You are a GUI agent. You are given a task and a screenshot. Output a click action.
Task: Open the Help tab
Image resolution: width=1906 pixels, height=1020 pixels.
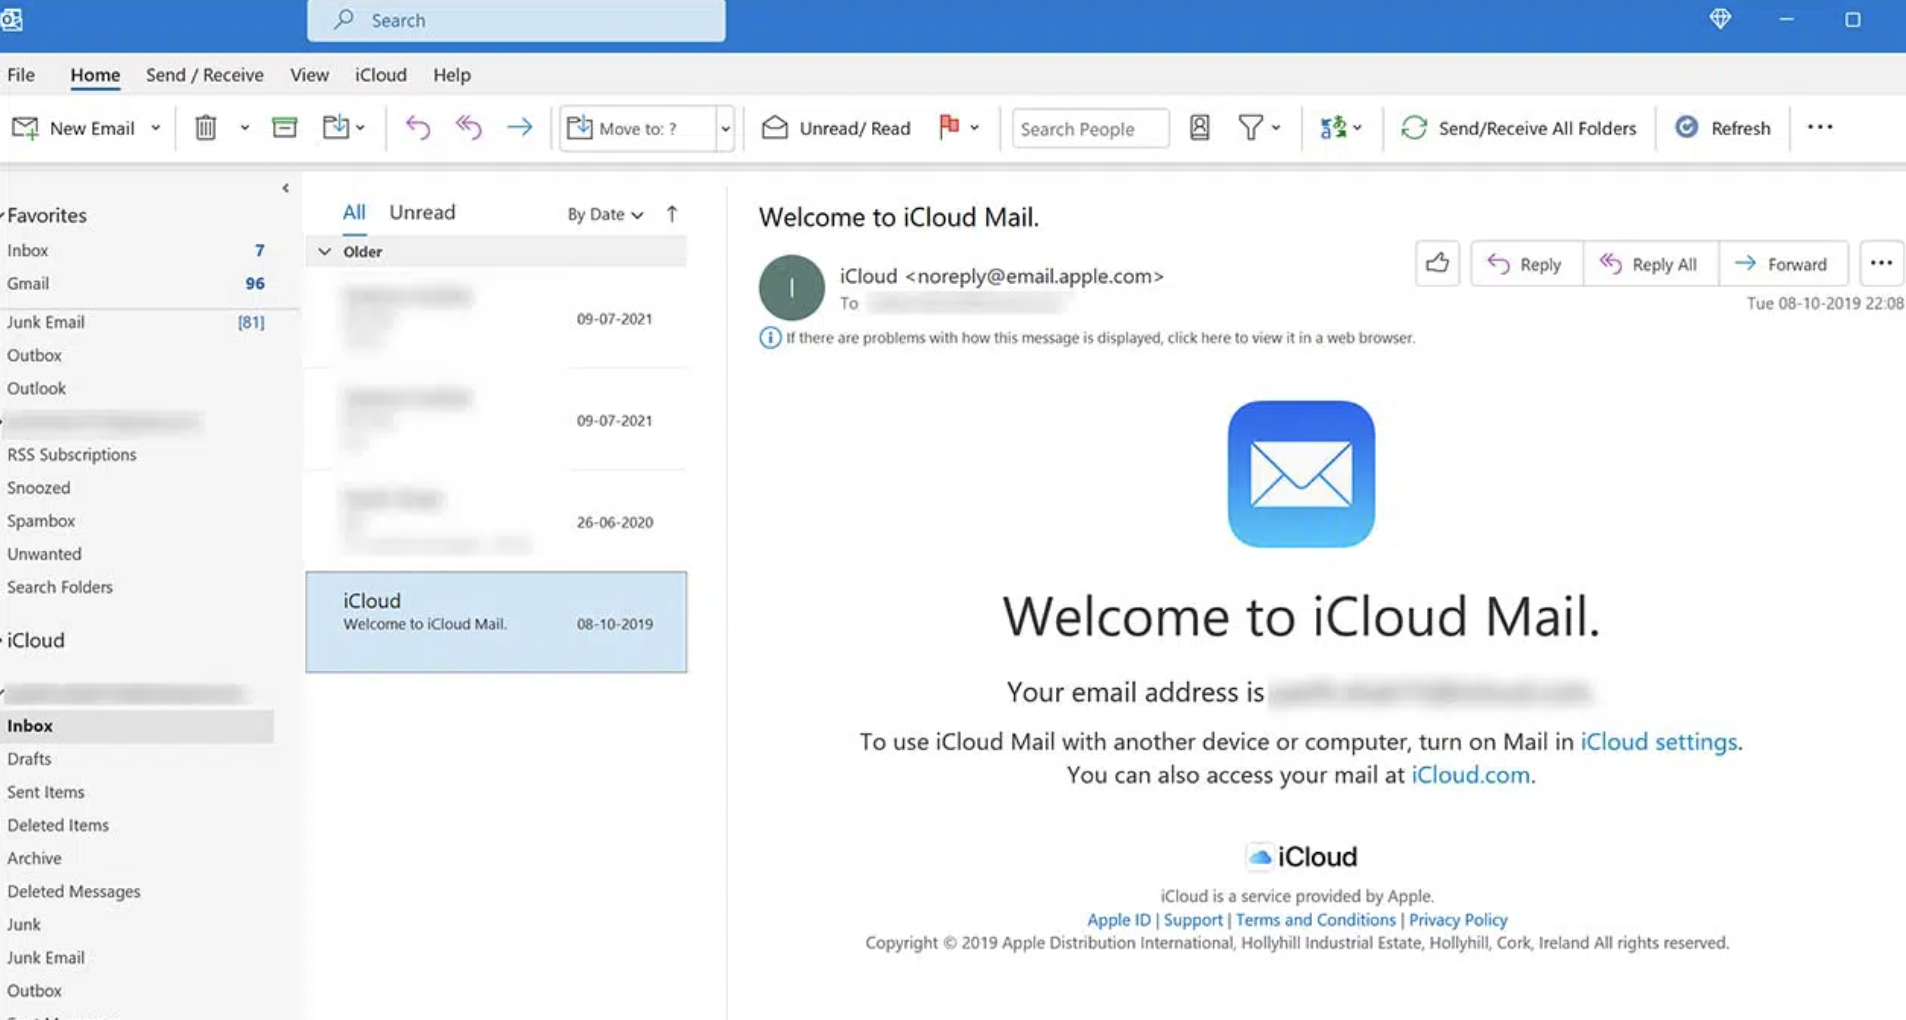pos(452,75)
